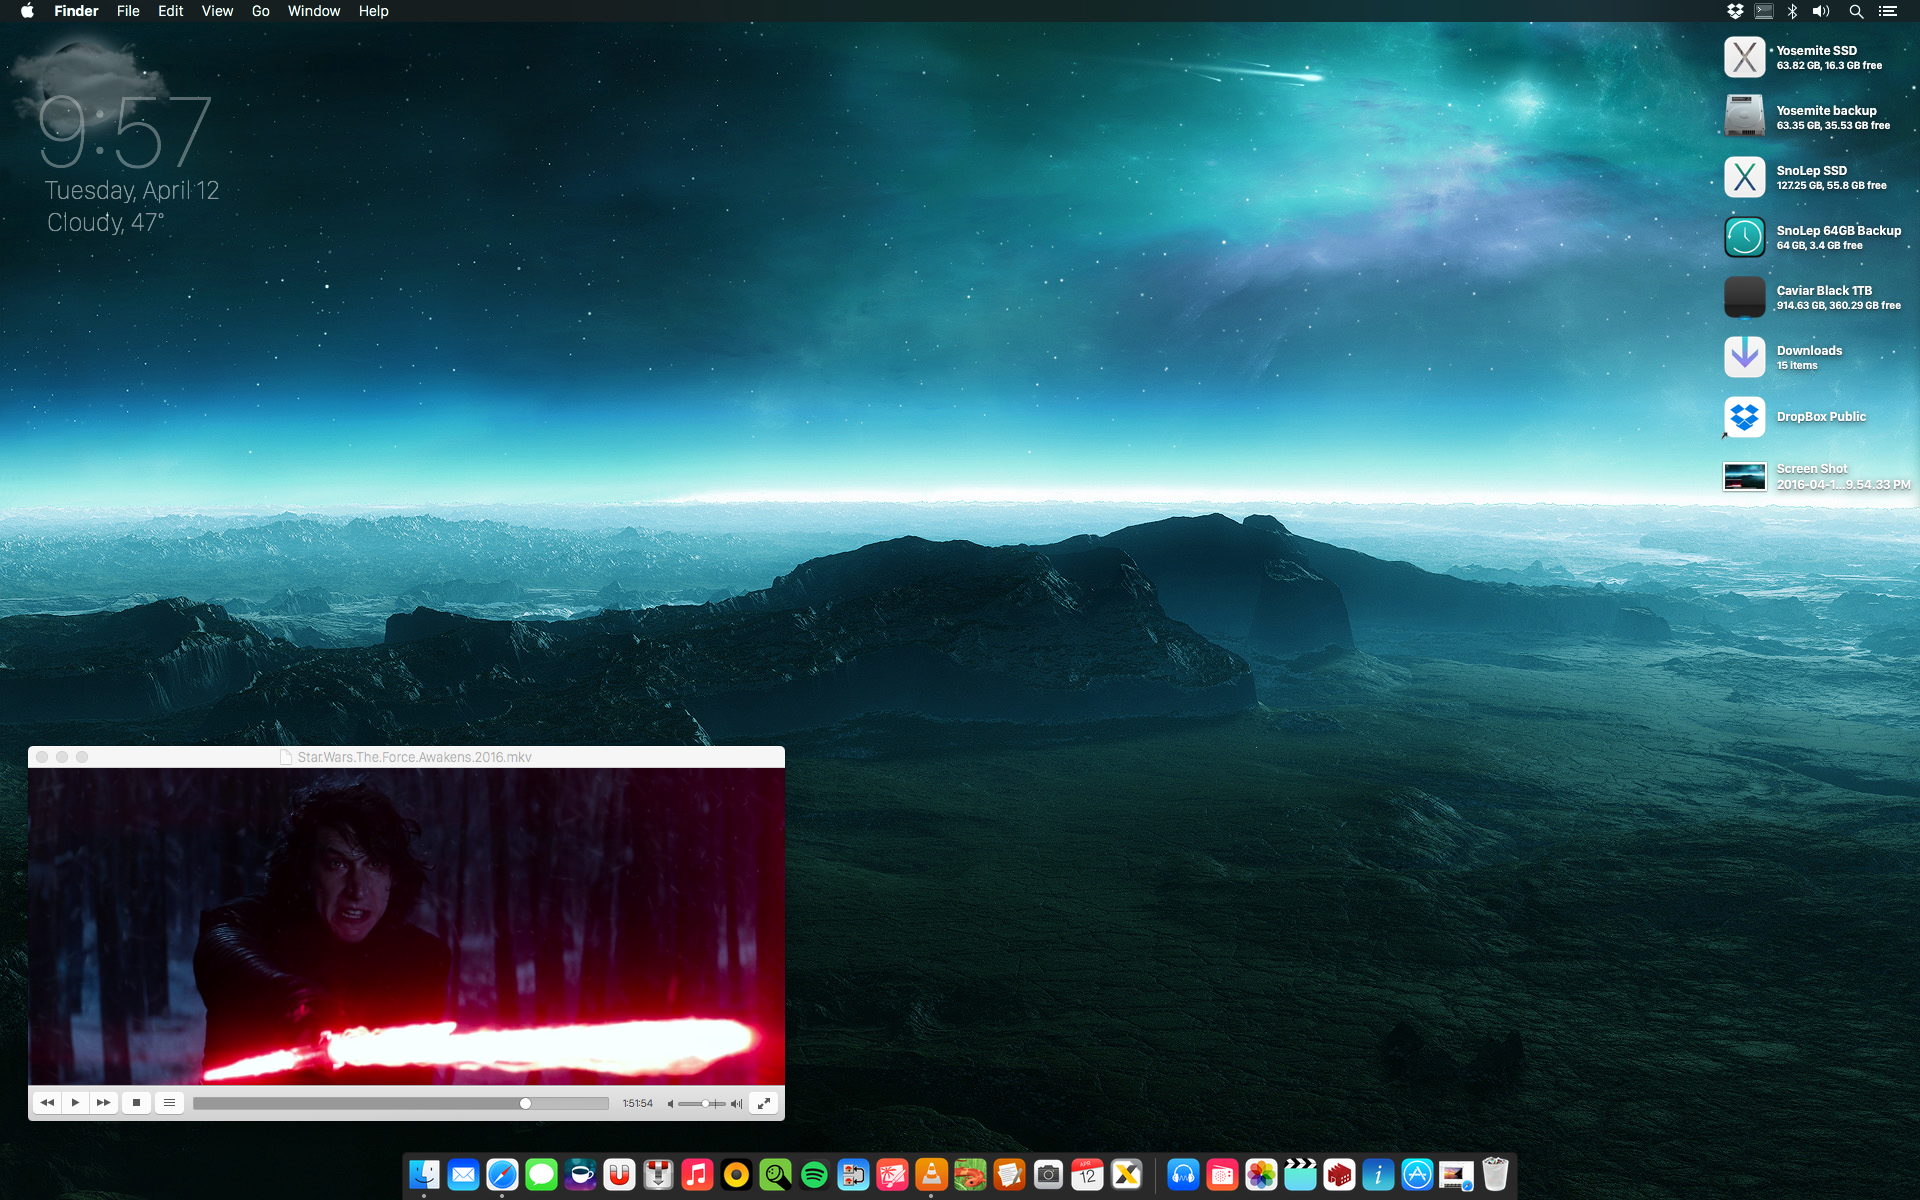Open the Go menu

tap(261, 11)
